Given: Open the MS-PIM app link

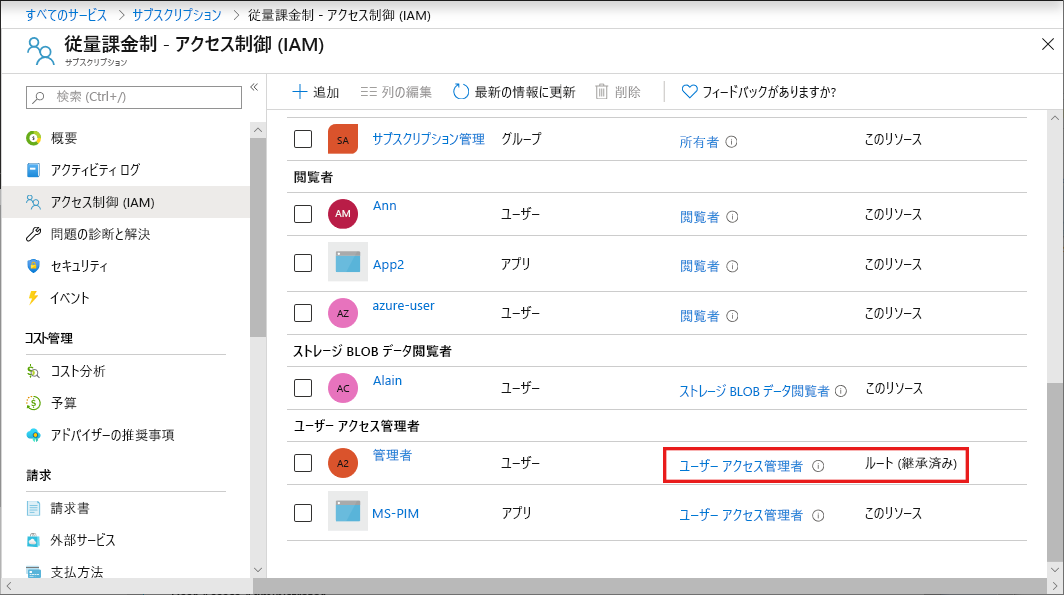Looking at the screenshot, I should click(x=396, y=514).
